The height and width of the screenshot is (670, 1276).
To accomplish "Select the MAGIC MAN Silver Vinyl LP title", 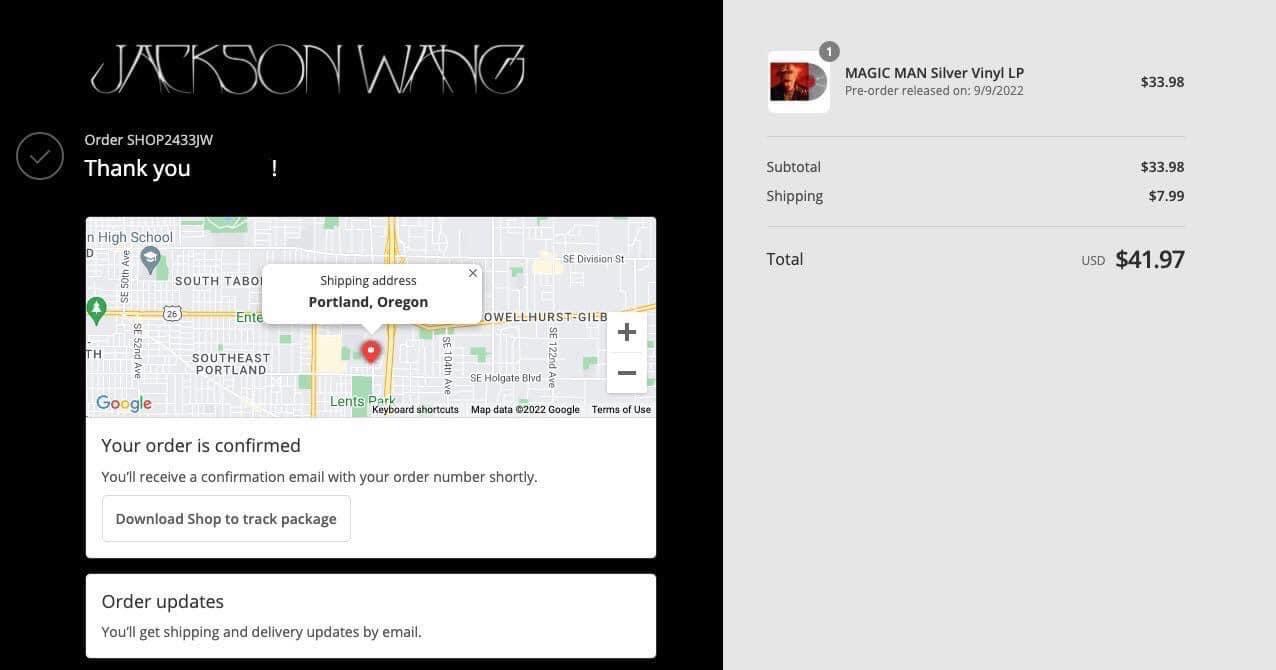I will (934, 72).
